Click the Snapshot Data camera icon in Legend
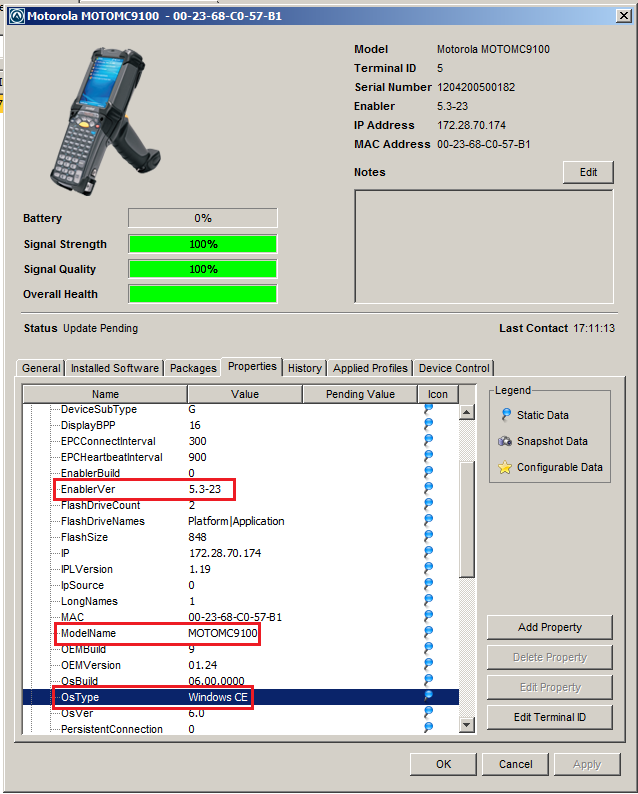Image resolution: width=638 pixels, height=794 pixels. pyautogui.click(x=505, y=441)
